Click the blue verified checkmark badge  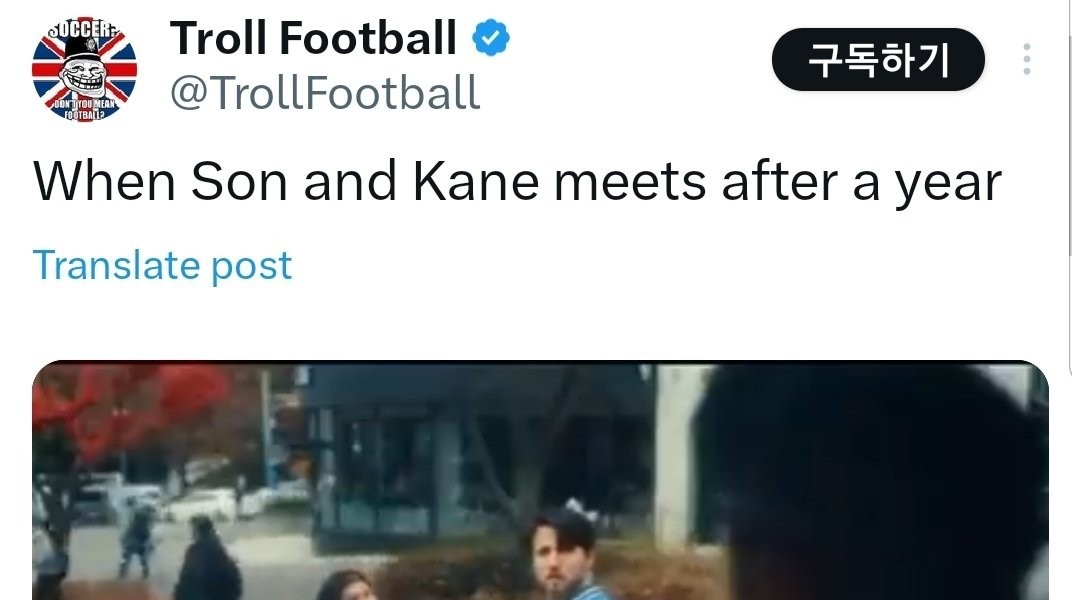tap(490, 39)
